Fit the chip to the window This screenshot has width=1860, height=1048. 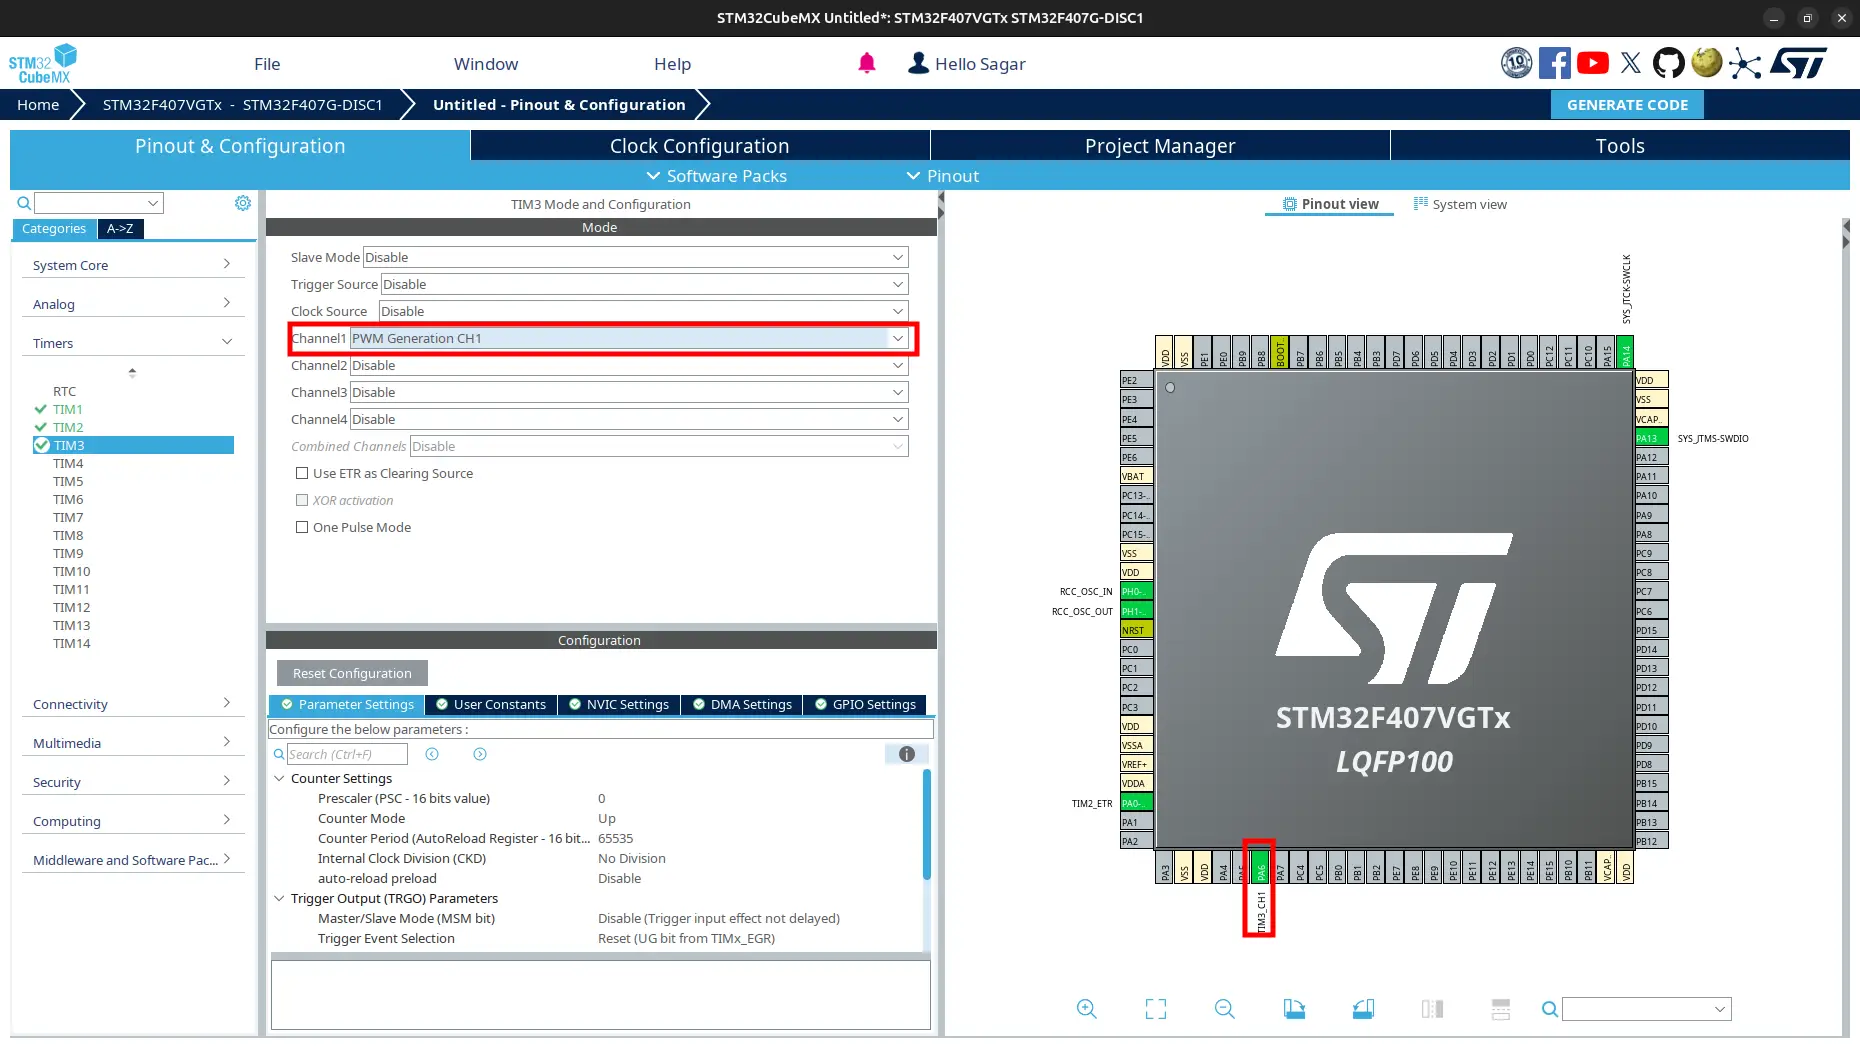[1156, 1009]
